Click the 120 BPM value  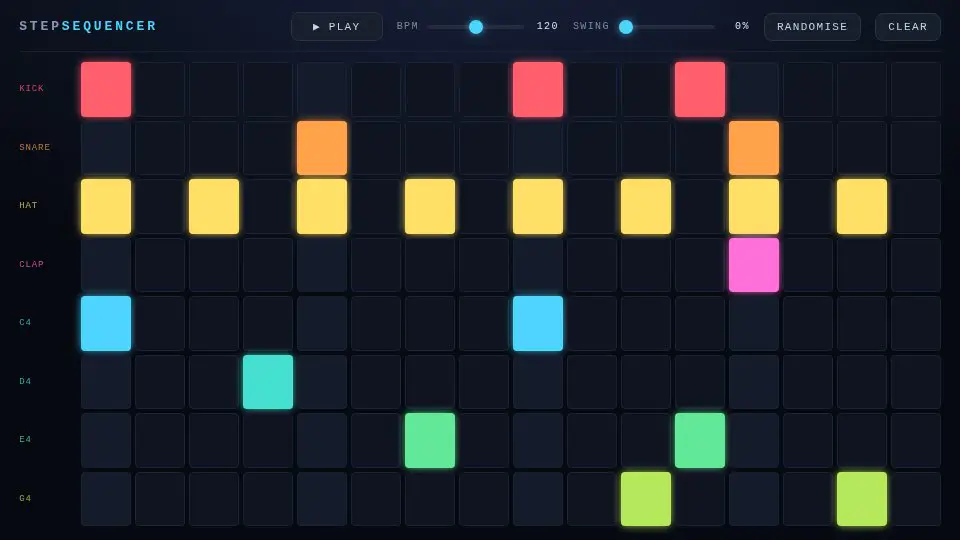547,26
